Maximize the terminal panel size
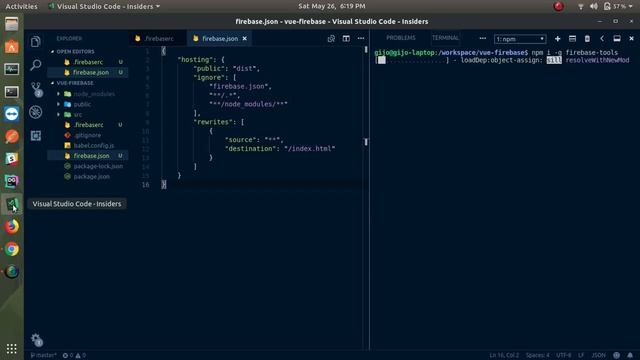Viewport: 640px width, 360px height. pos(617,39)
